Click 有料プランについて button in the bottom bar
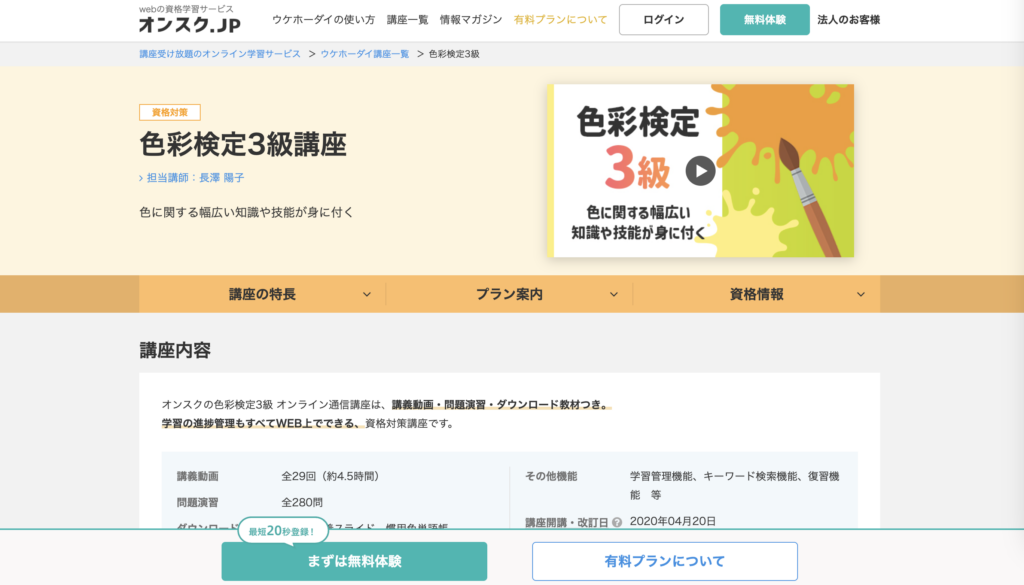 (x=664, y=561)
